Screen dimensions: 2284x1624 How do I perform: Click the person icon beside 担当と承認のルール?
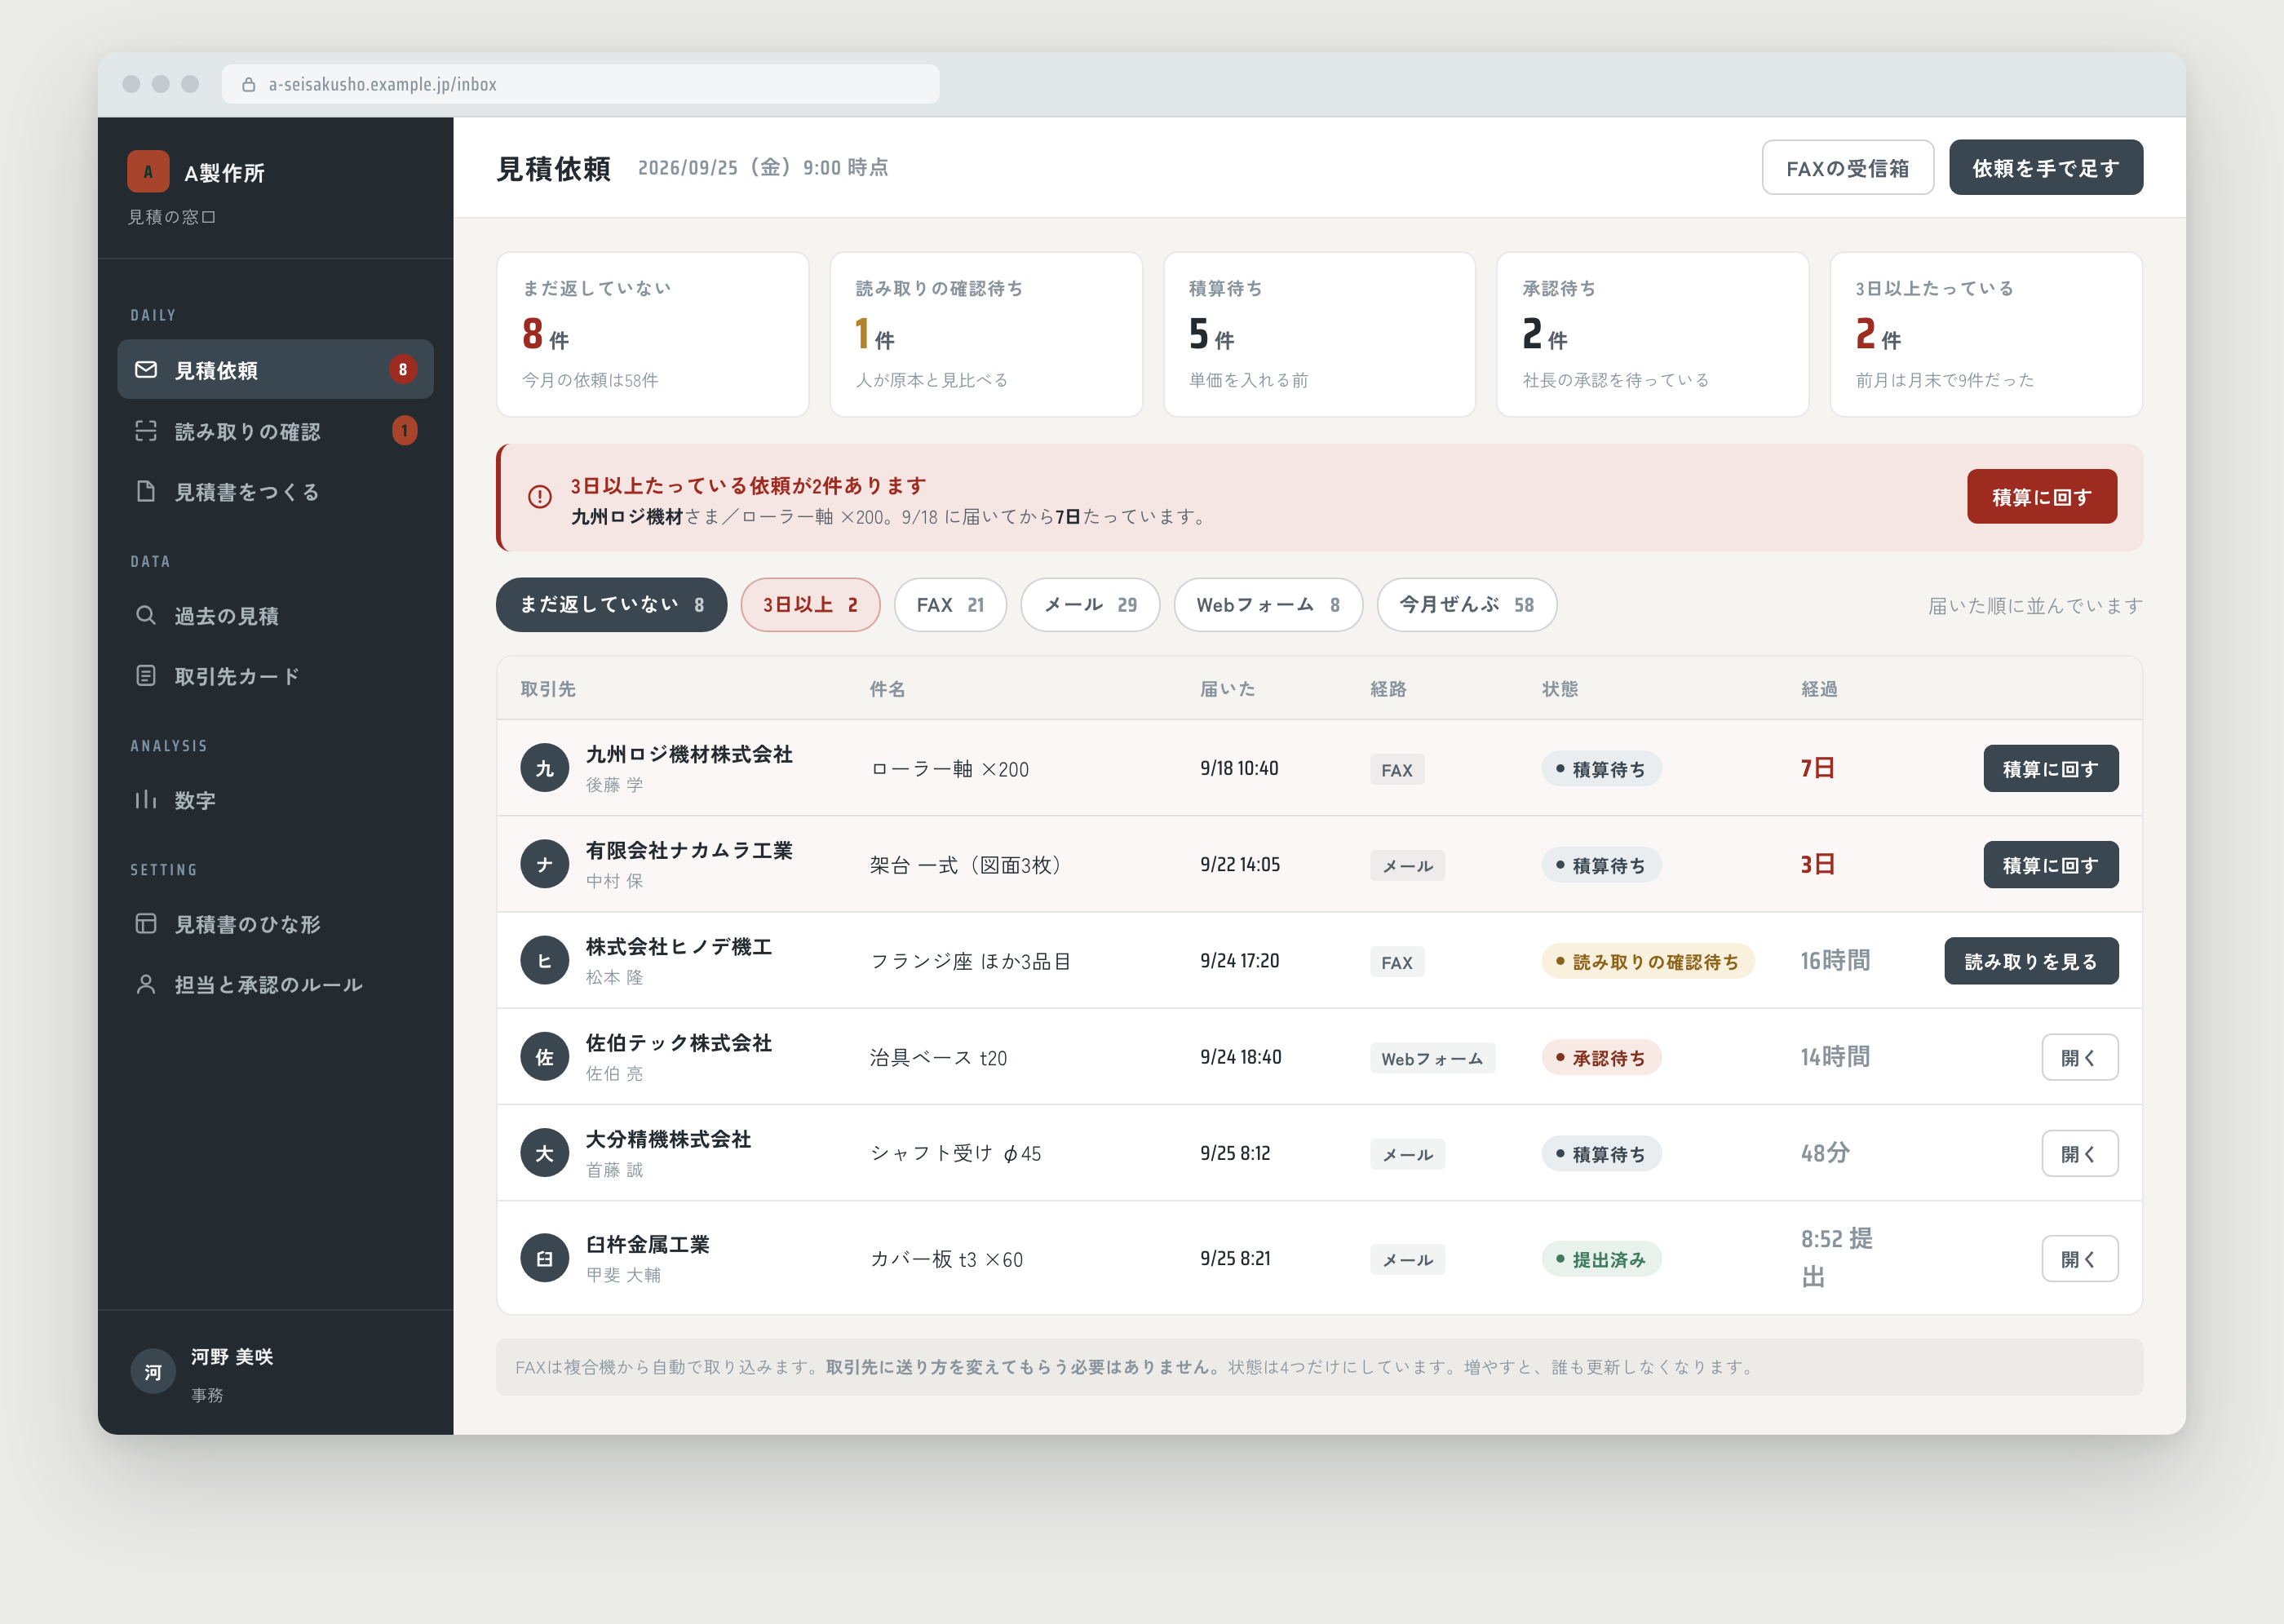[x=146, y=984]
